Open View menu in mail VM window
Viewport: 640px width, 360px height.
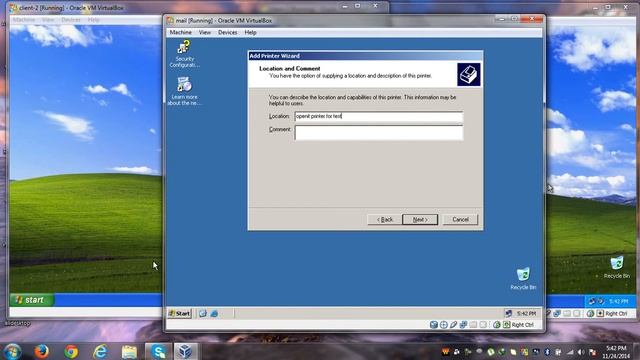pyautogui.click(x=204, y=32)
